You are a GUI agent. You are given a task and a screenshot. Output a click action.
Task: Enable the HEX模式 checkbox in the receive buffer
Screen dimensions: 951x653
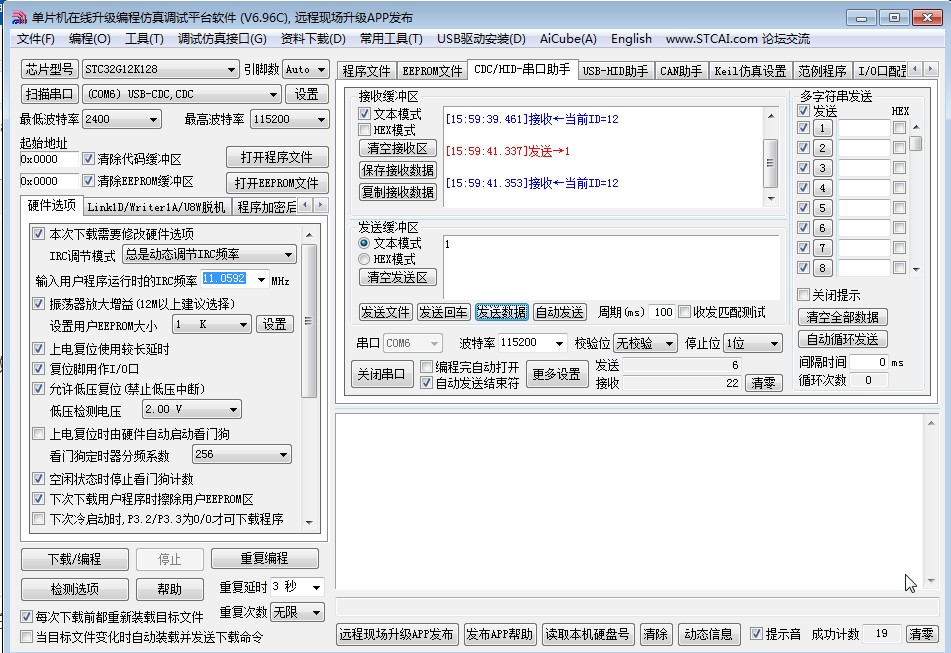point(364,130)
